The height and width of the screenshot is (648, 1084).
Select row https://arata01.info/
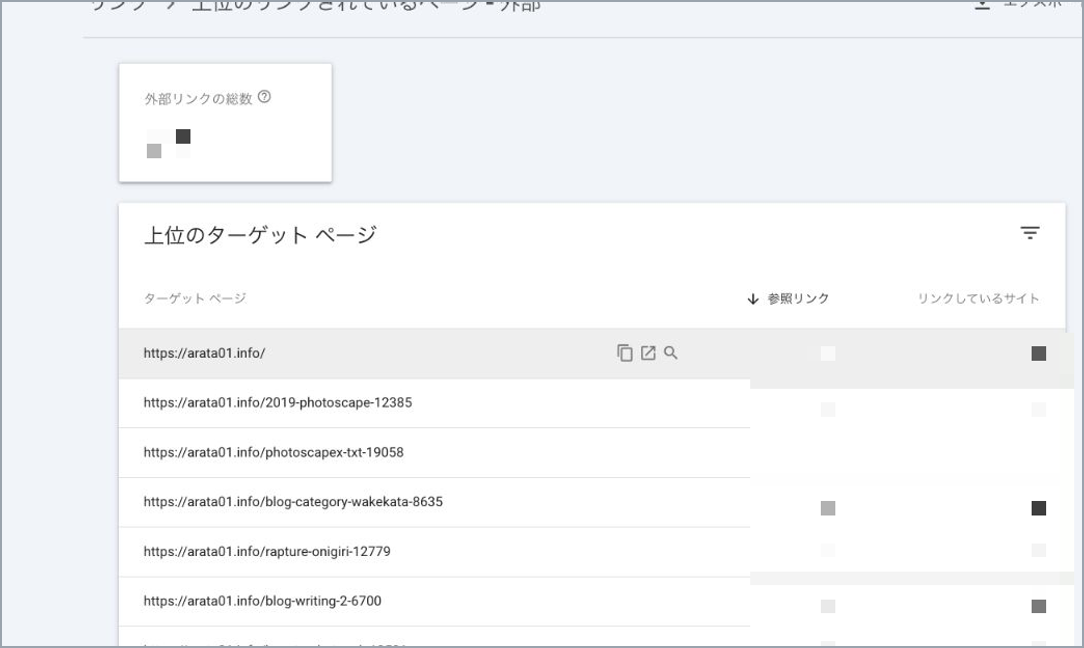(592, 353)
